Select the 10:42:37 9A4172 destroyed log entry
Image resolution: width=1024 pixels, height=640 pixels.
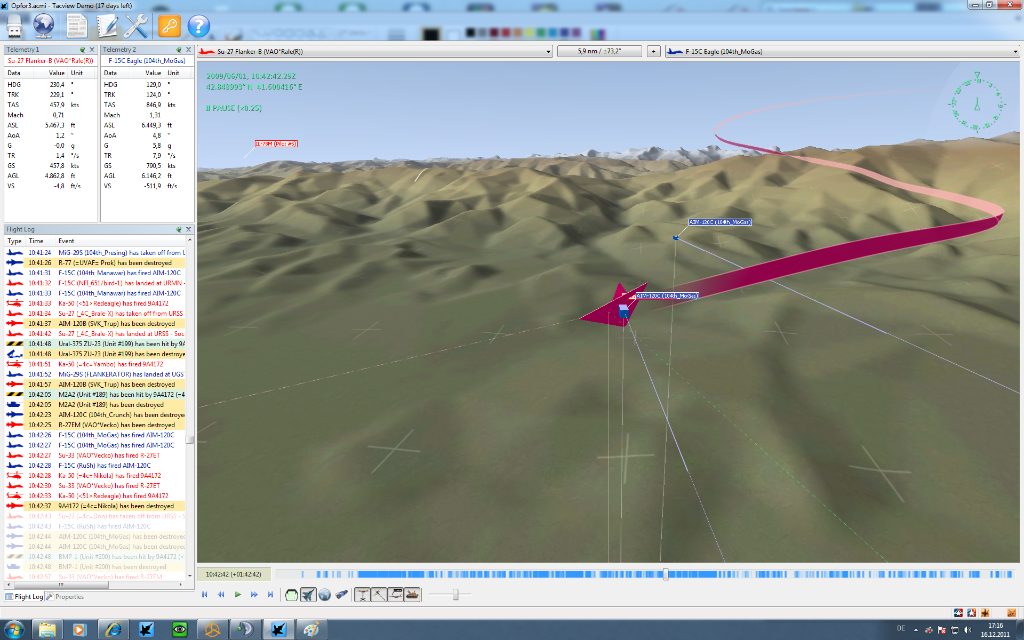click(100, 506)
